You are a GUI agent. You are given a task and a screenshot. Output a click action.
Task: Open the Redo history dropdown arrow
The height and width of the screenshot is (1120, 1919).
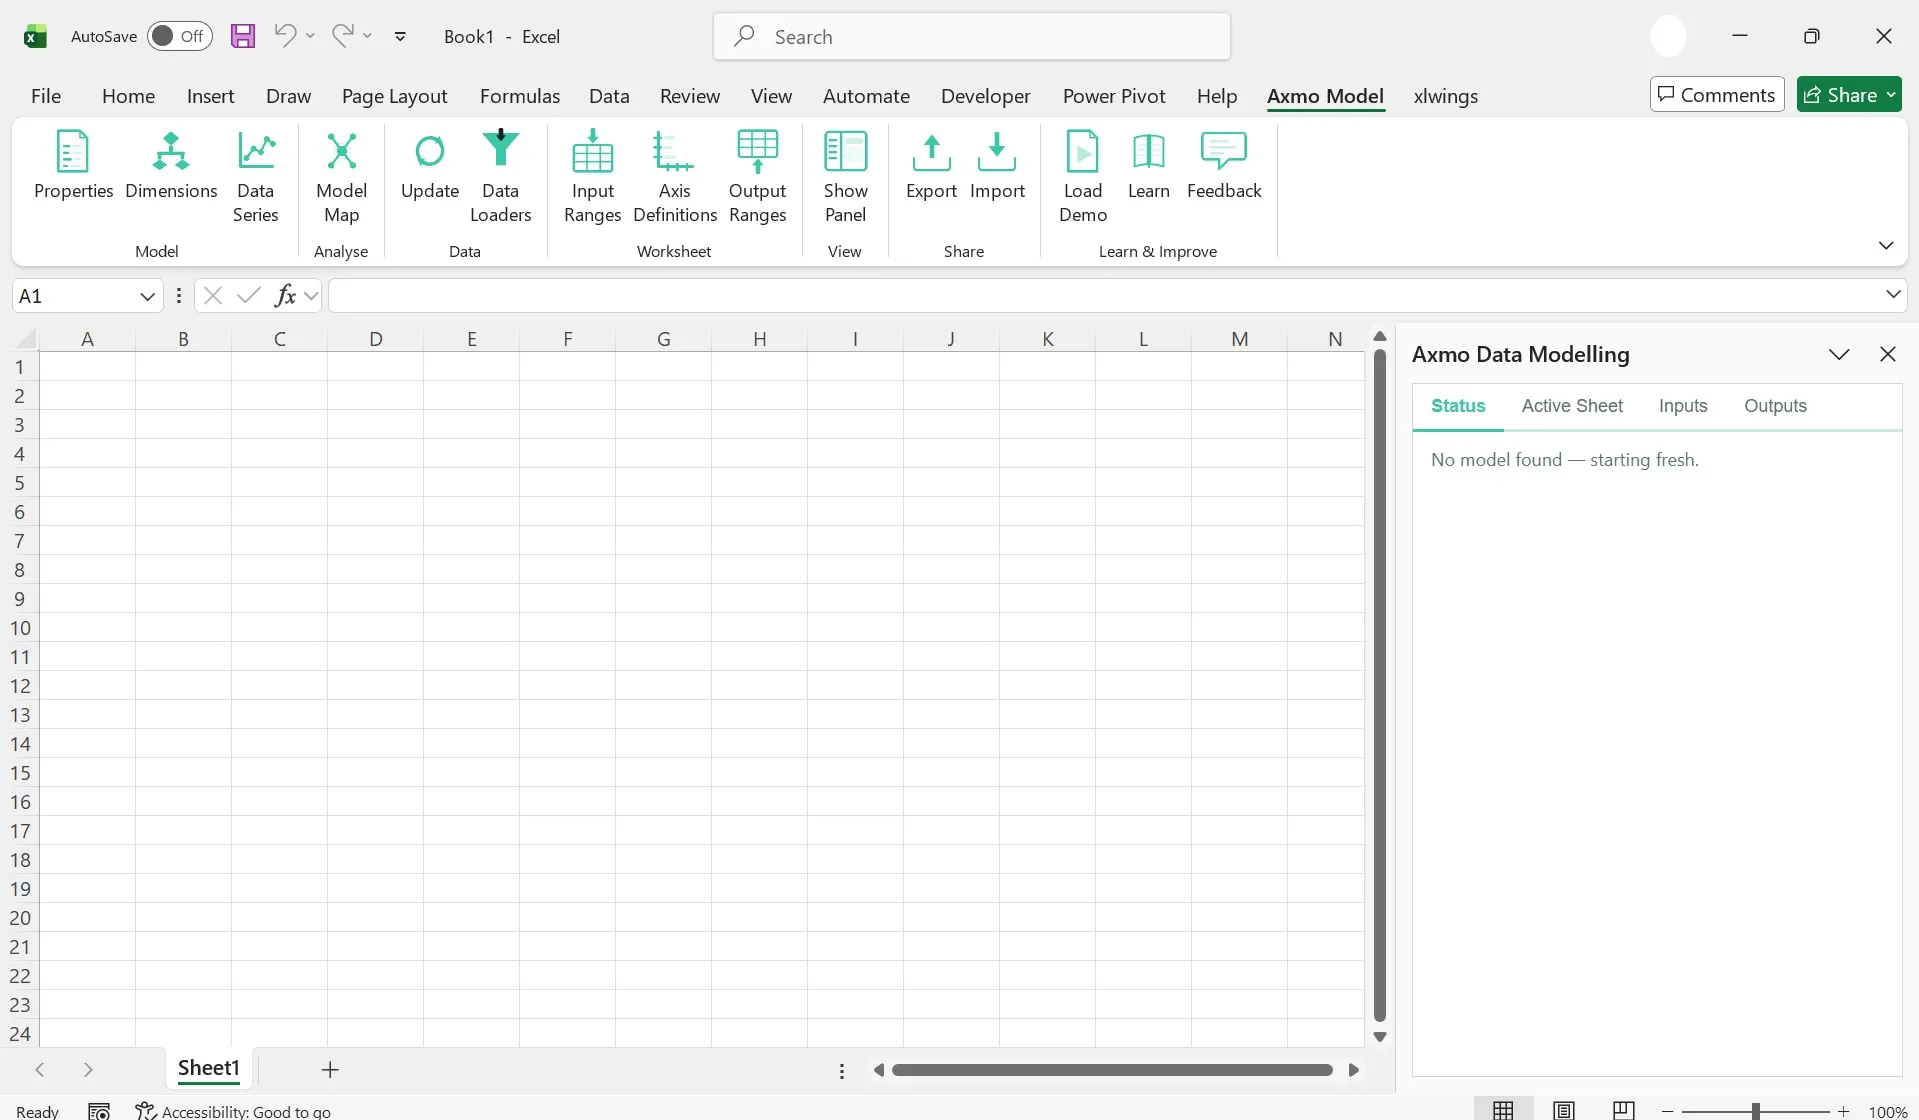367,36
